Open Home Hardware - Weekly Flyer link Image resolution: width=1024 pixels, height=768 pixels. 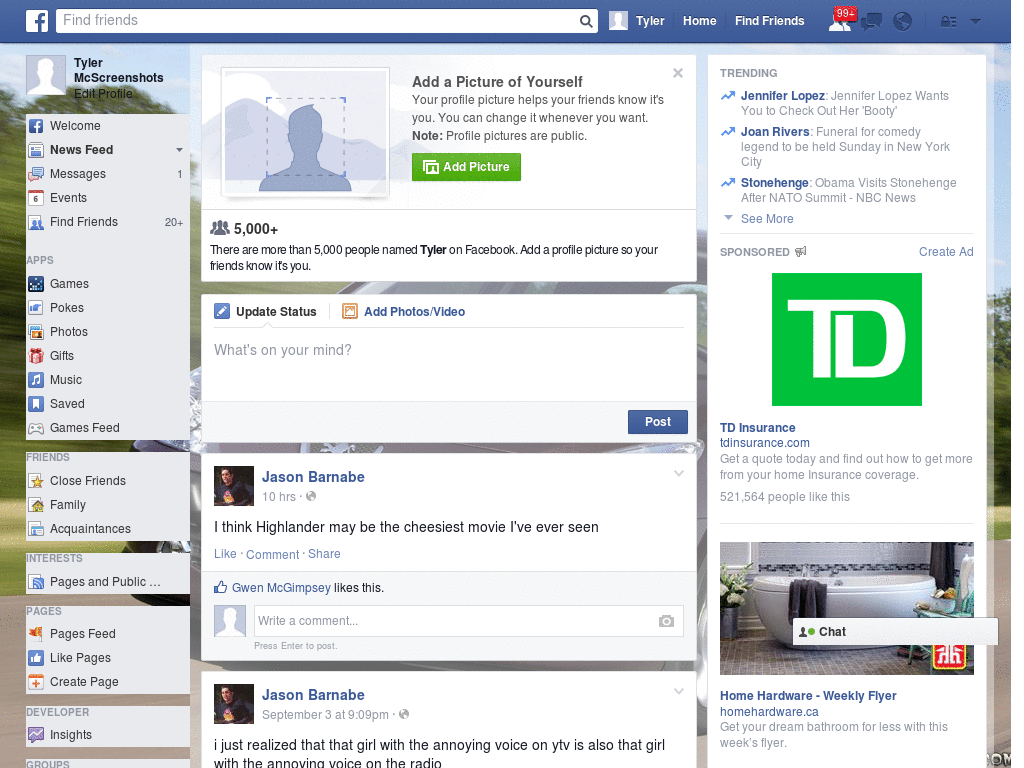808,696
